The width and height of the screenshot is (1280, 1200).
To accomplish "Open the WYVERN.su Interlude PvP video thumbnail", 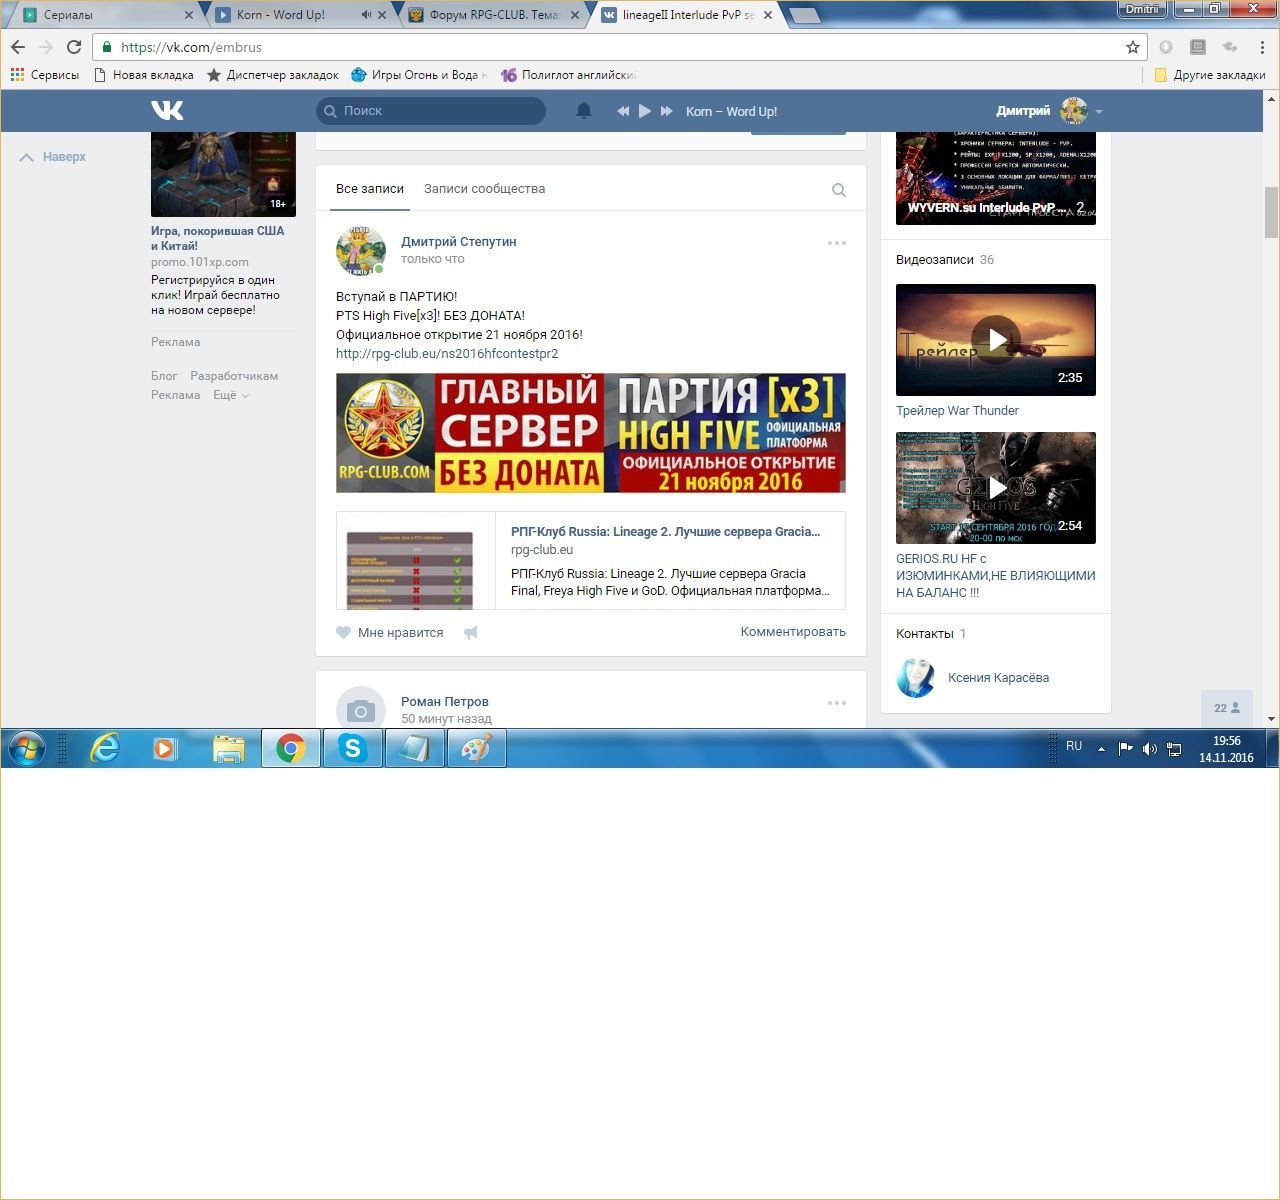I will (996, 178).
